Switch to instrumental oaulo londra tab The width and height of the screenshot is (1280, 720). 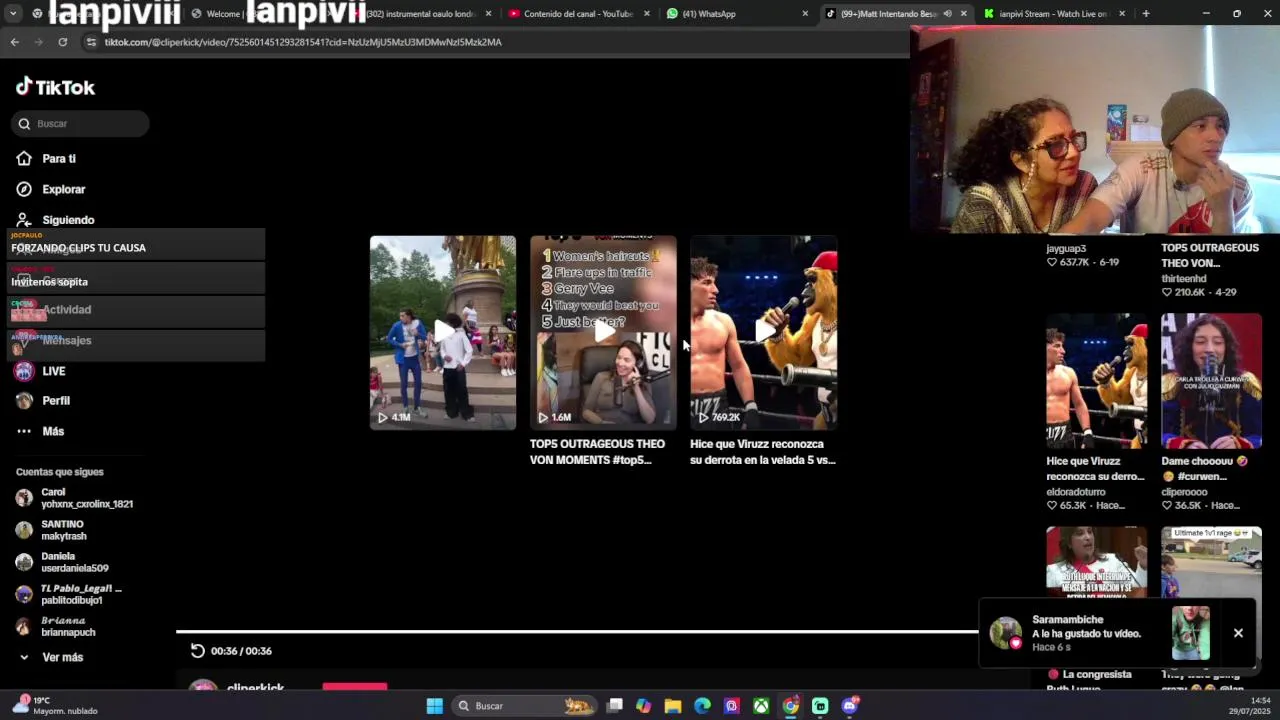pos(421,14)
